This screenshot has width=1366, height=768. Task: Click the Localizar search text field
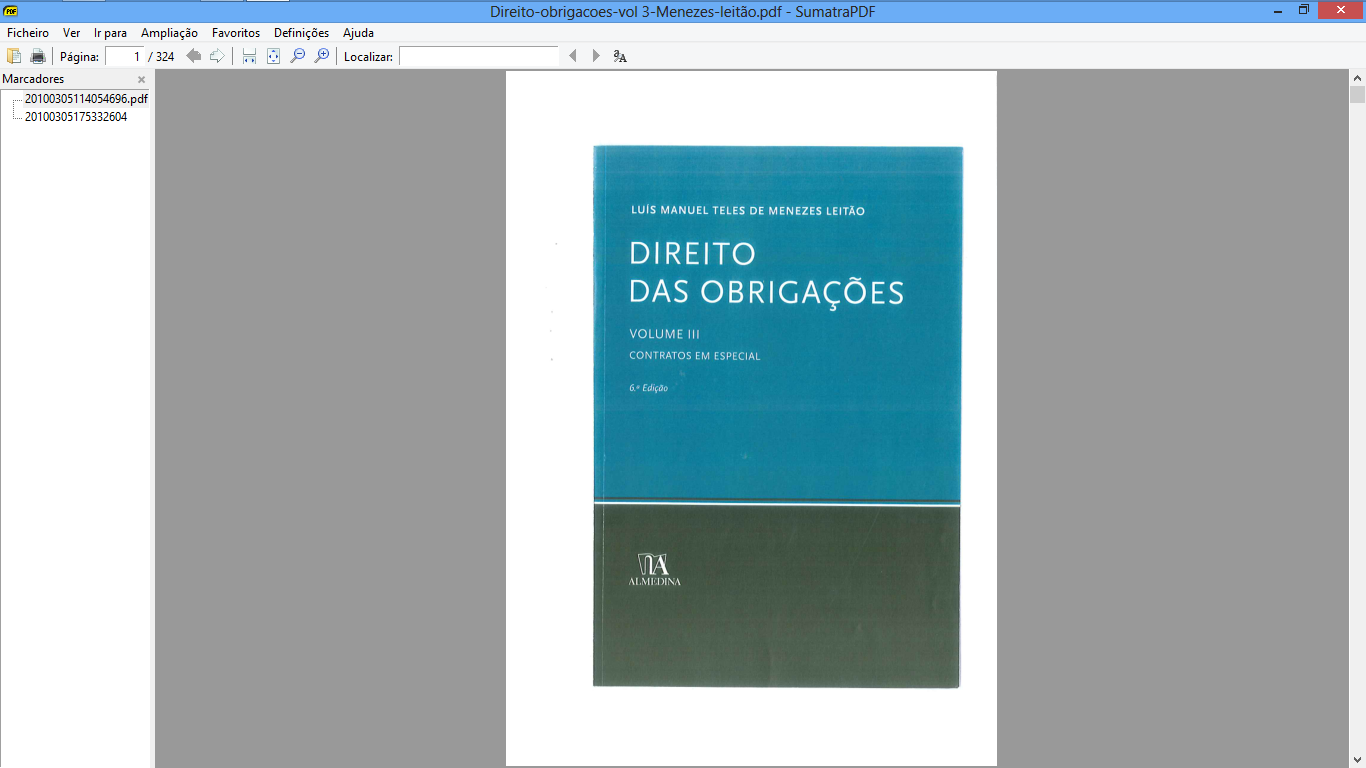(x=478, y=56)
